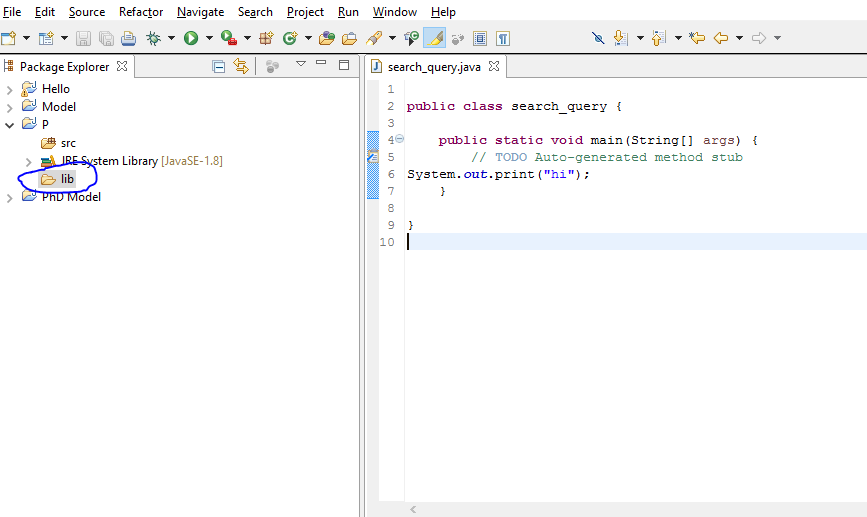Click the New Java Class icon
The image size is (867, 517).
[290, 38]
